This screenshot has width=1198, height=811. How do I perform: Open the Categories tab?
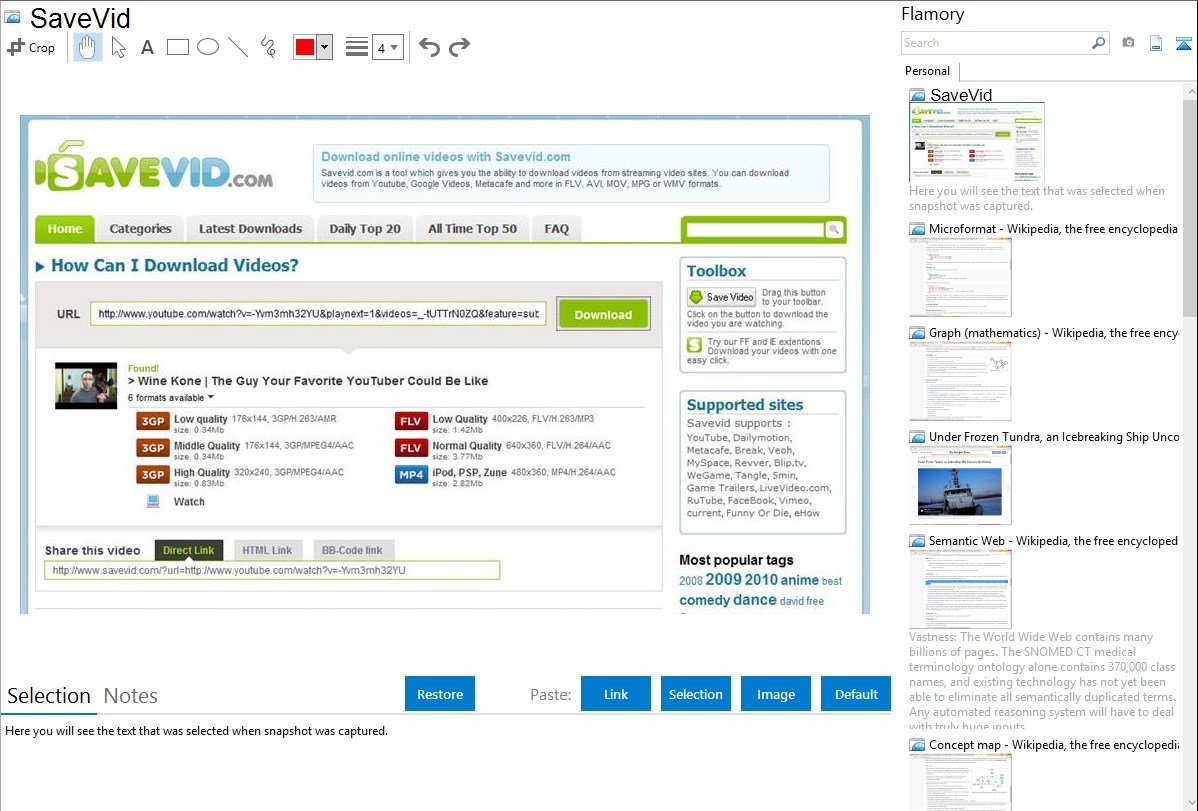tap(141, 229)
